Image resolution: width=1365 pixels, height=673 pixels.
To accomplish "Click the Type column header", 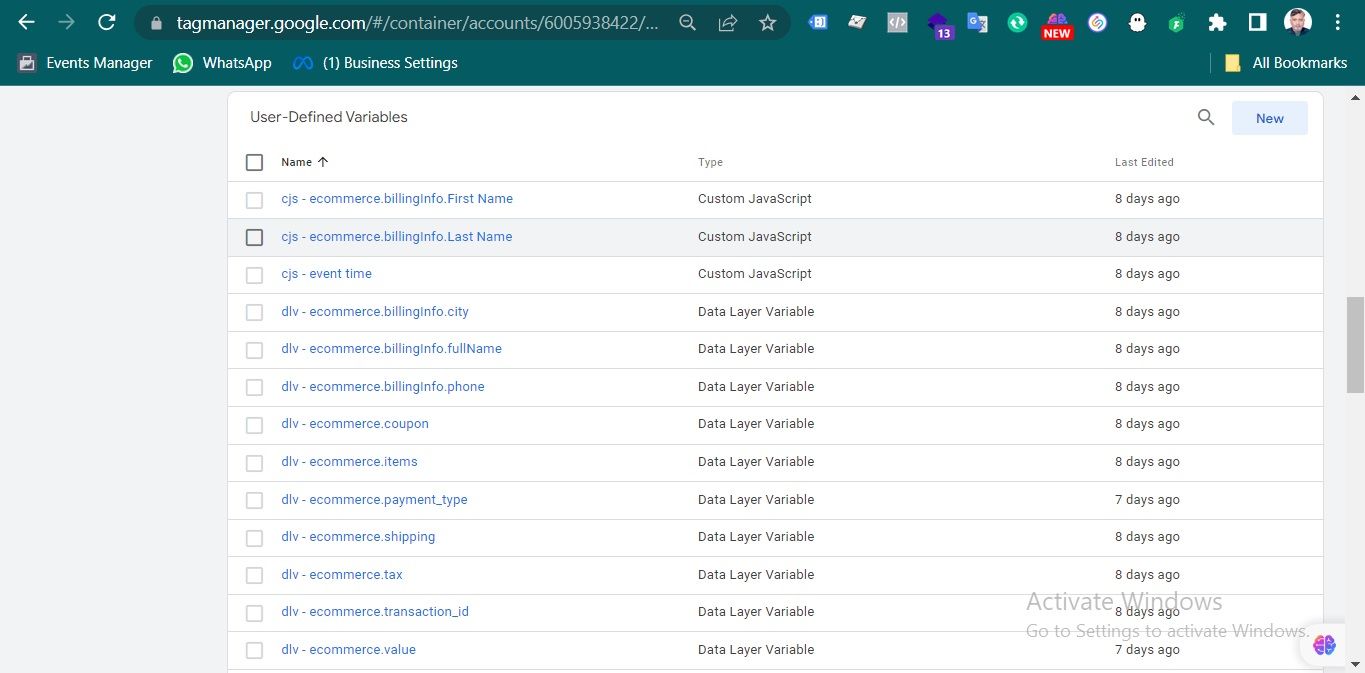I will (x=710, y=162).
